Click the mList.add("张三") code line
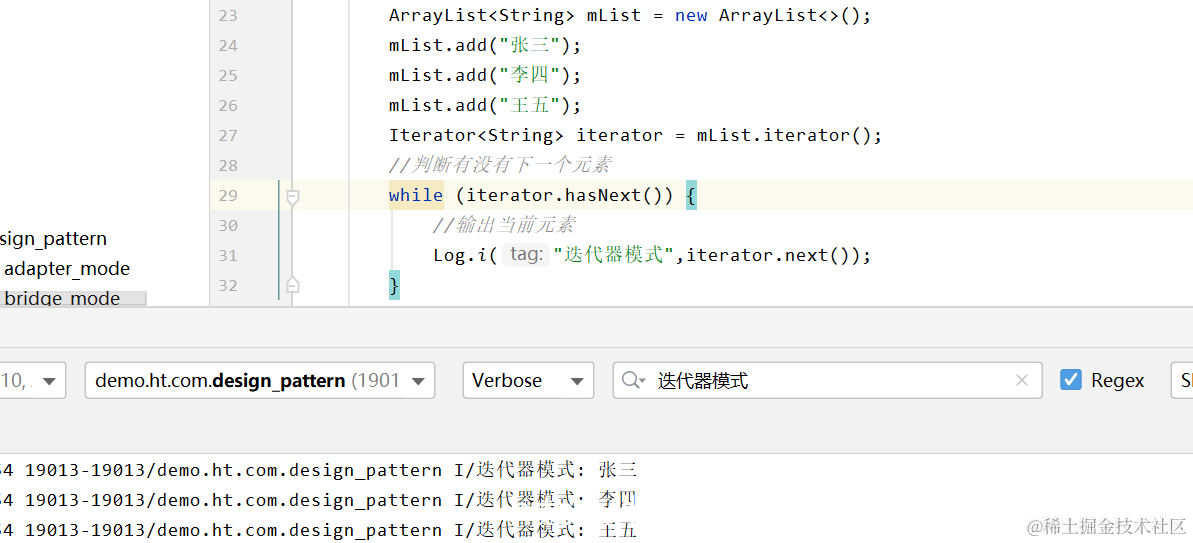This screenshot has width=1193, height=543. tap(485, 46)
